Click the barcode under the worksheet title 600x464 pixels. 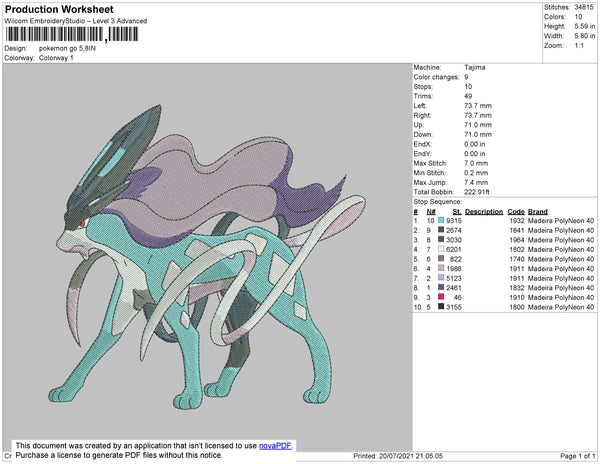pos(72,34)
